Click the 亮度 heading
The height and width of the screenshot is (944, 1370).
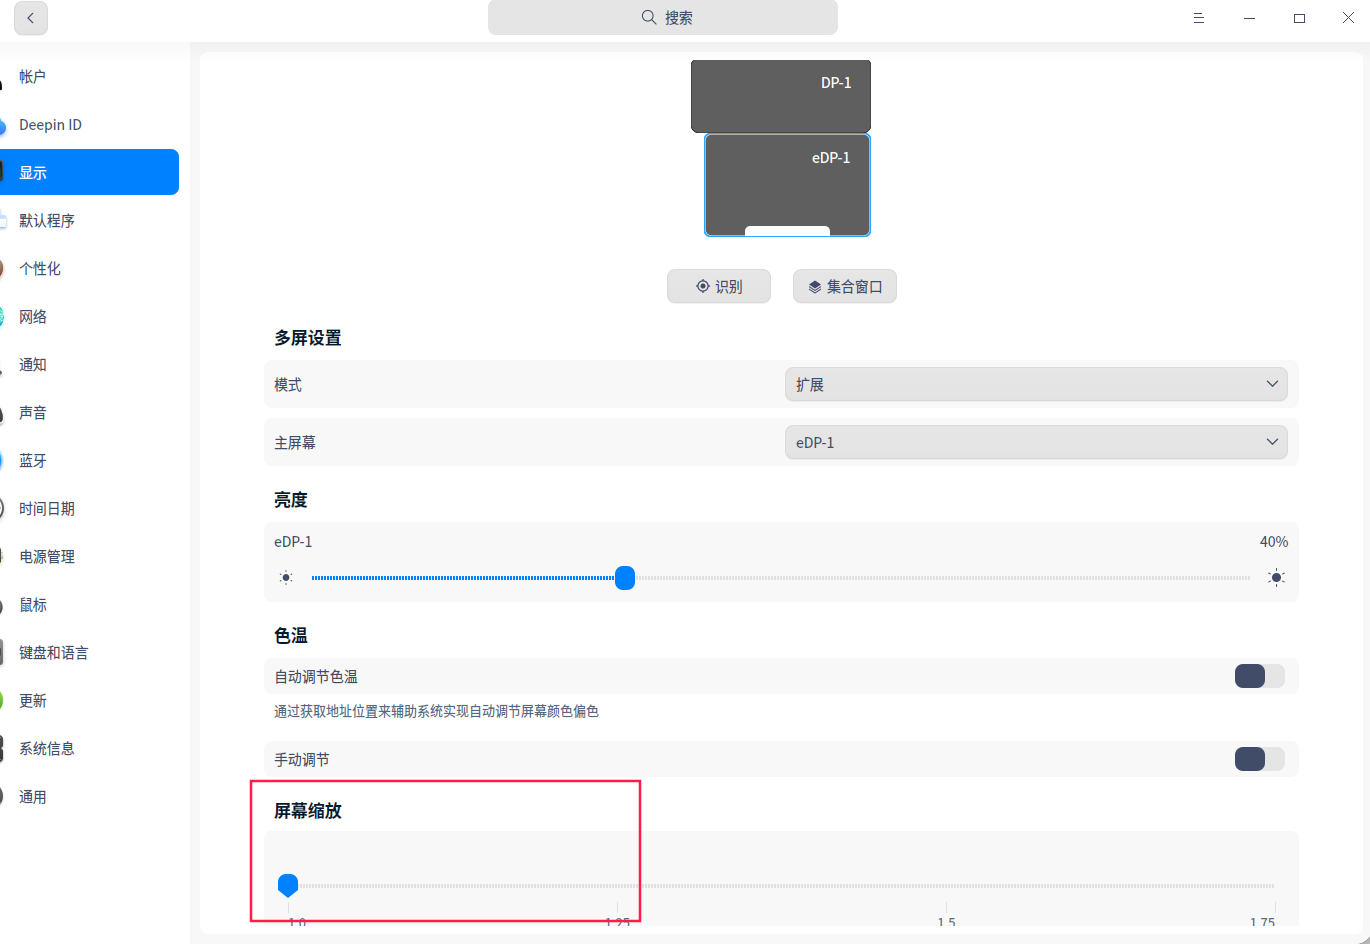[291, 500]
